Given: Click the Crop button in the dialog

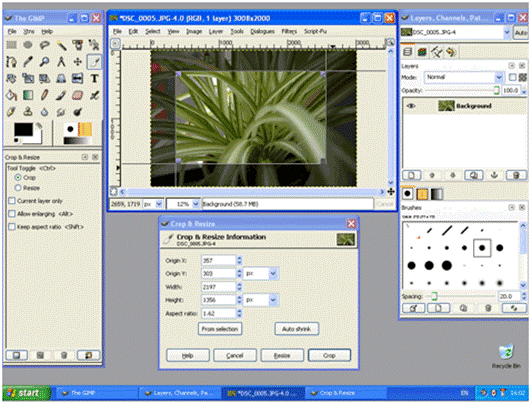Looking at the screenshot, I should coord(329,356).
